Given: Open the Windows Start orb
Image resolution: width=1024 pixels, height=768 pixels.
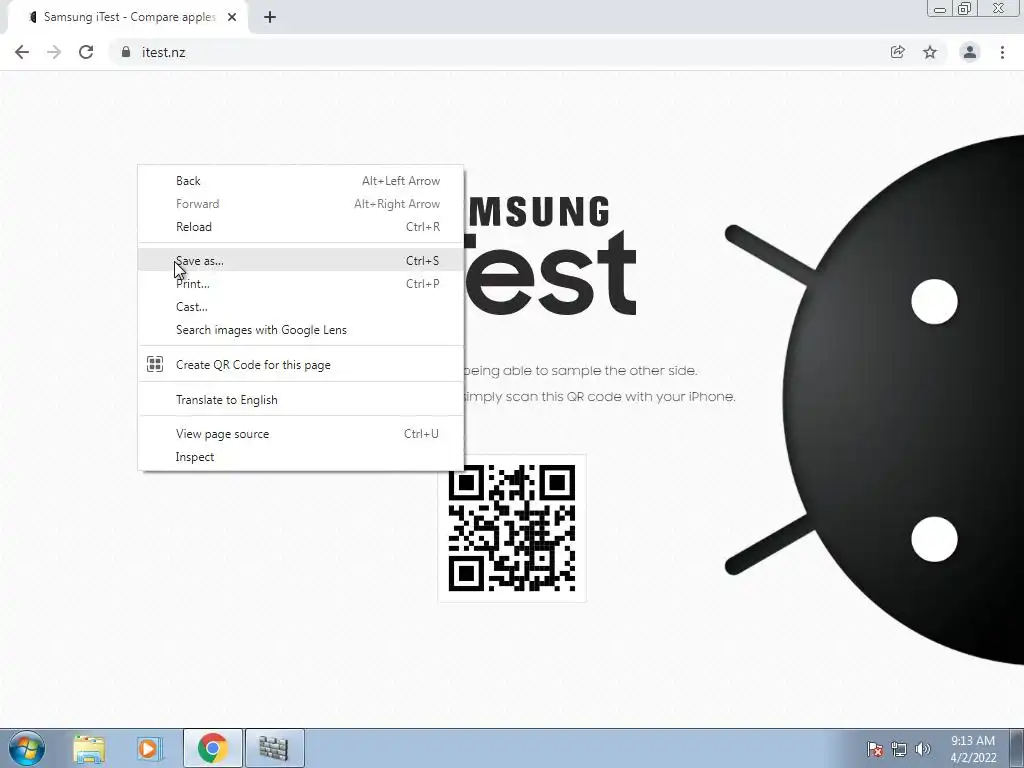Looking at the screenshot, I should point(27,748).
